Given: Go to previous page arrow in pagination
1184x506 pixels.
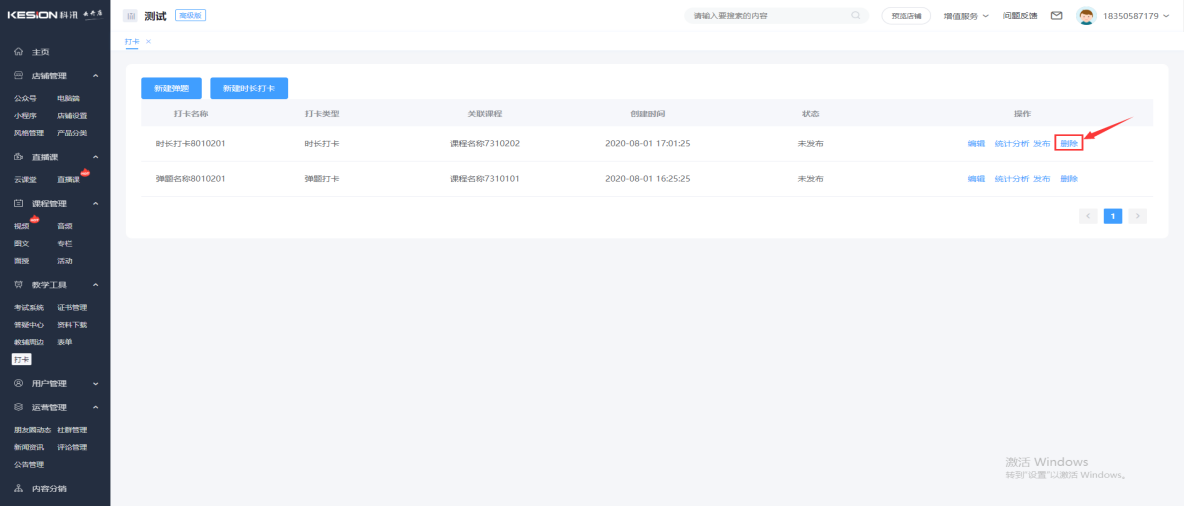Looking at the screenshot, I should click(1088, 216).
